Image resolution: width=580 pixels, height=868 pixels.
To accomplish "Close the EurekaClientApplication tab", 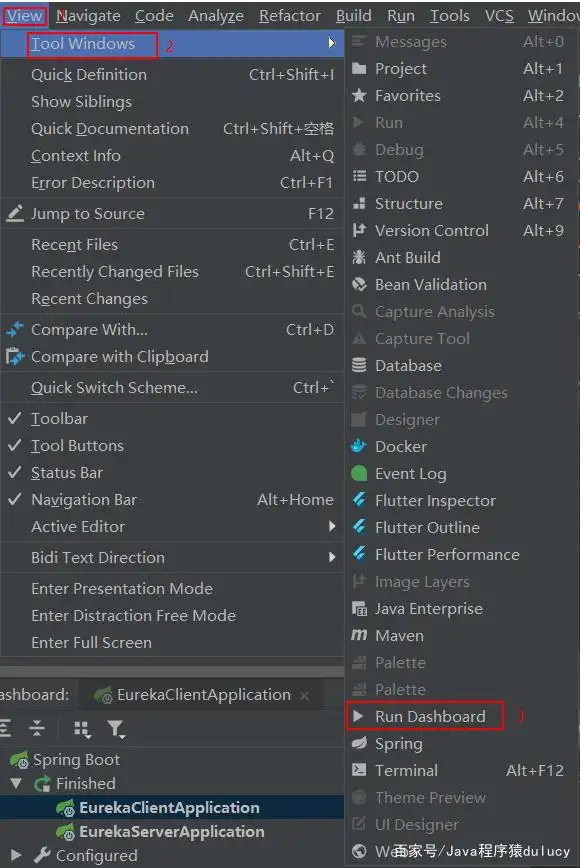I will (x=304, y=695).
